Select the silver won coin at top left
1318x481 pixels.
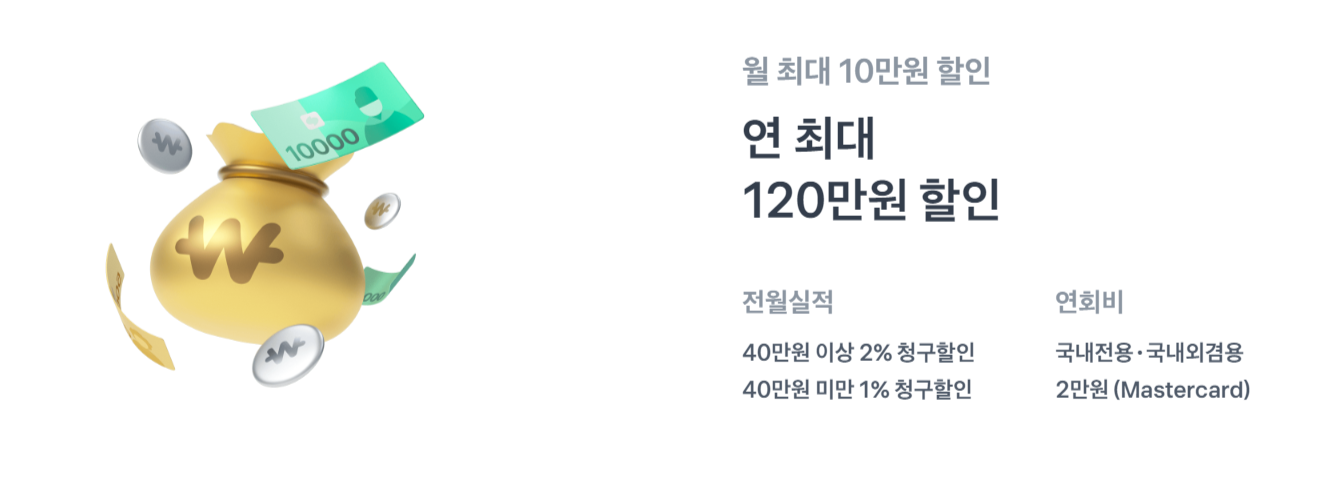point(163,144)
